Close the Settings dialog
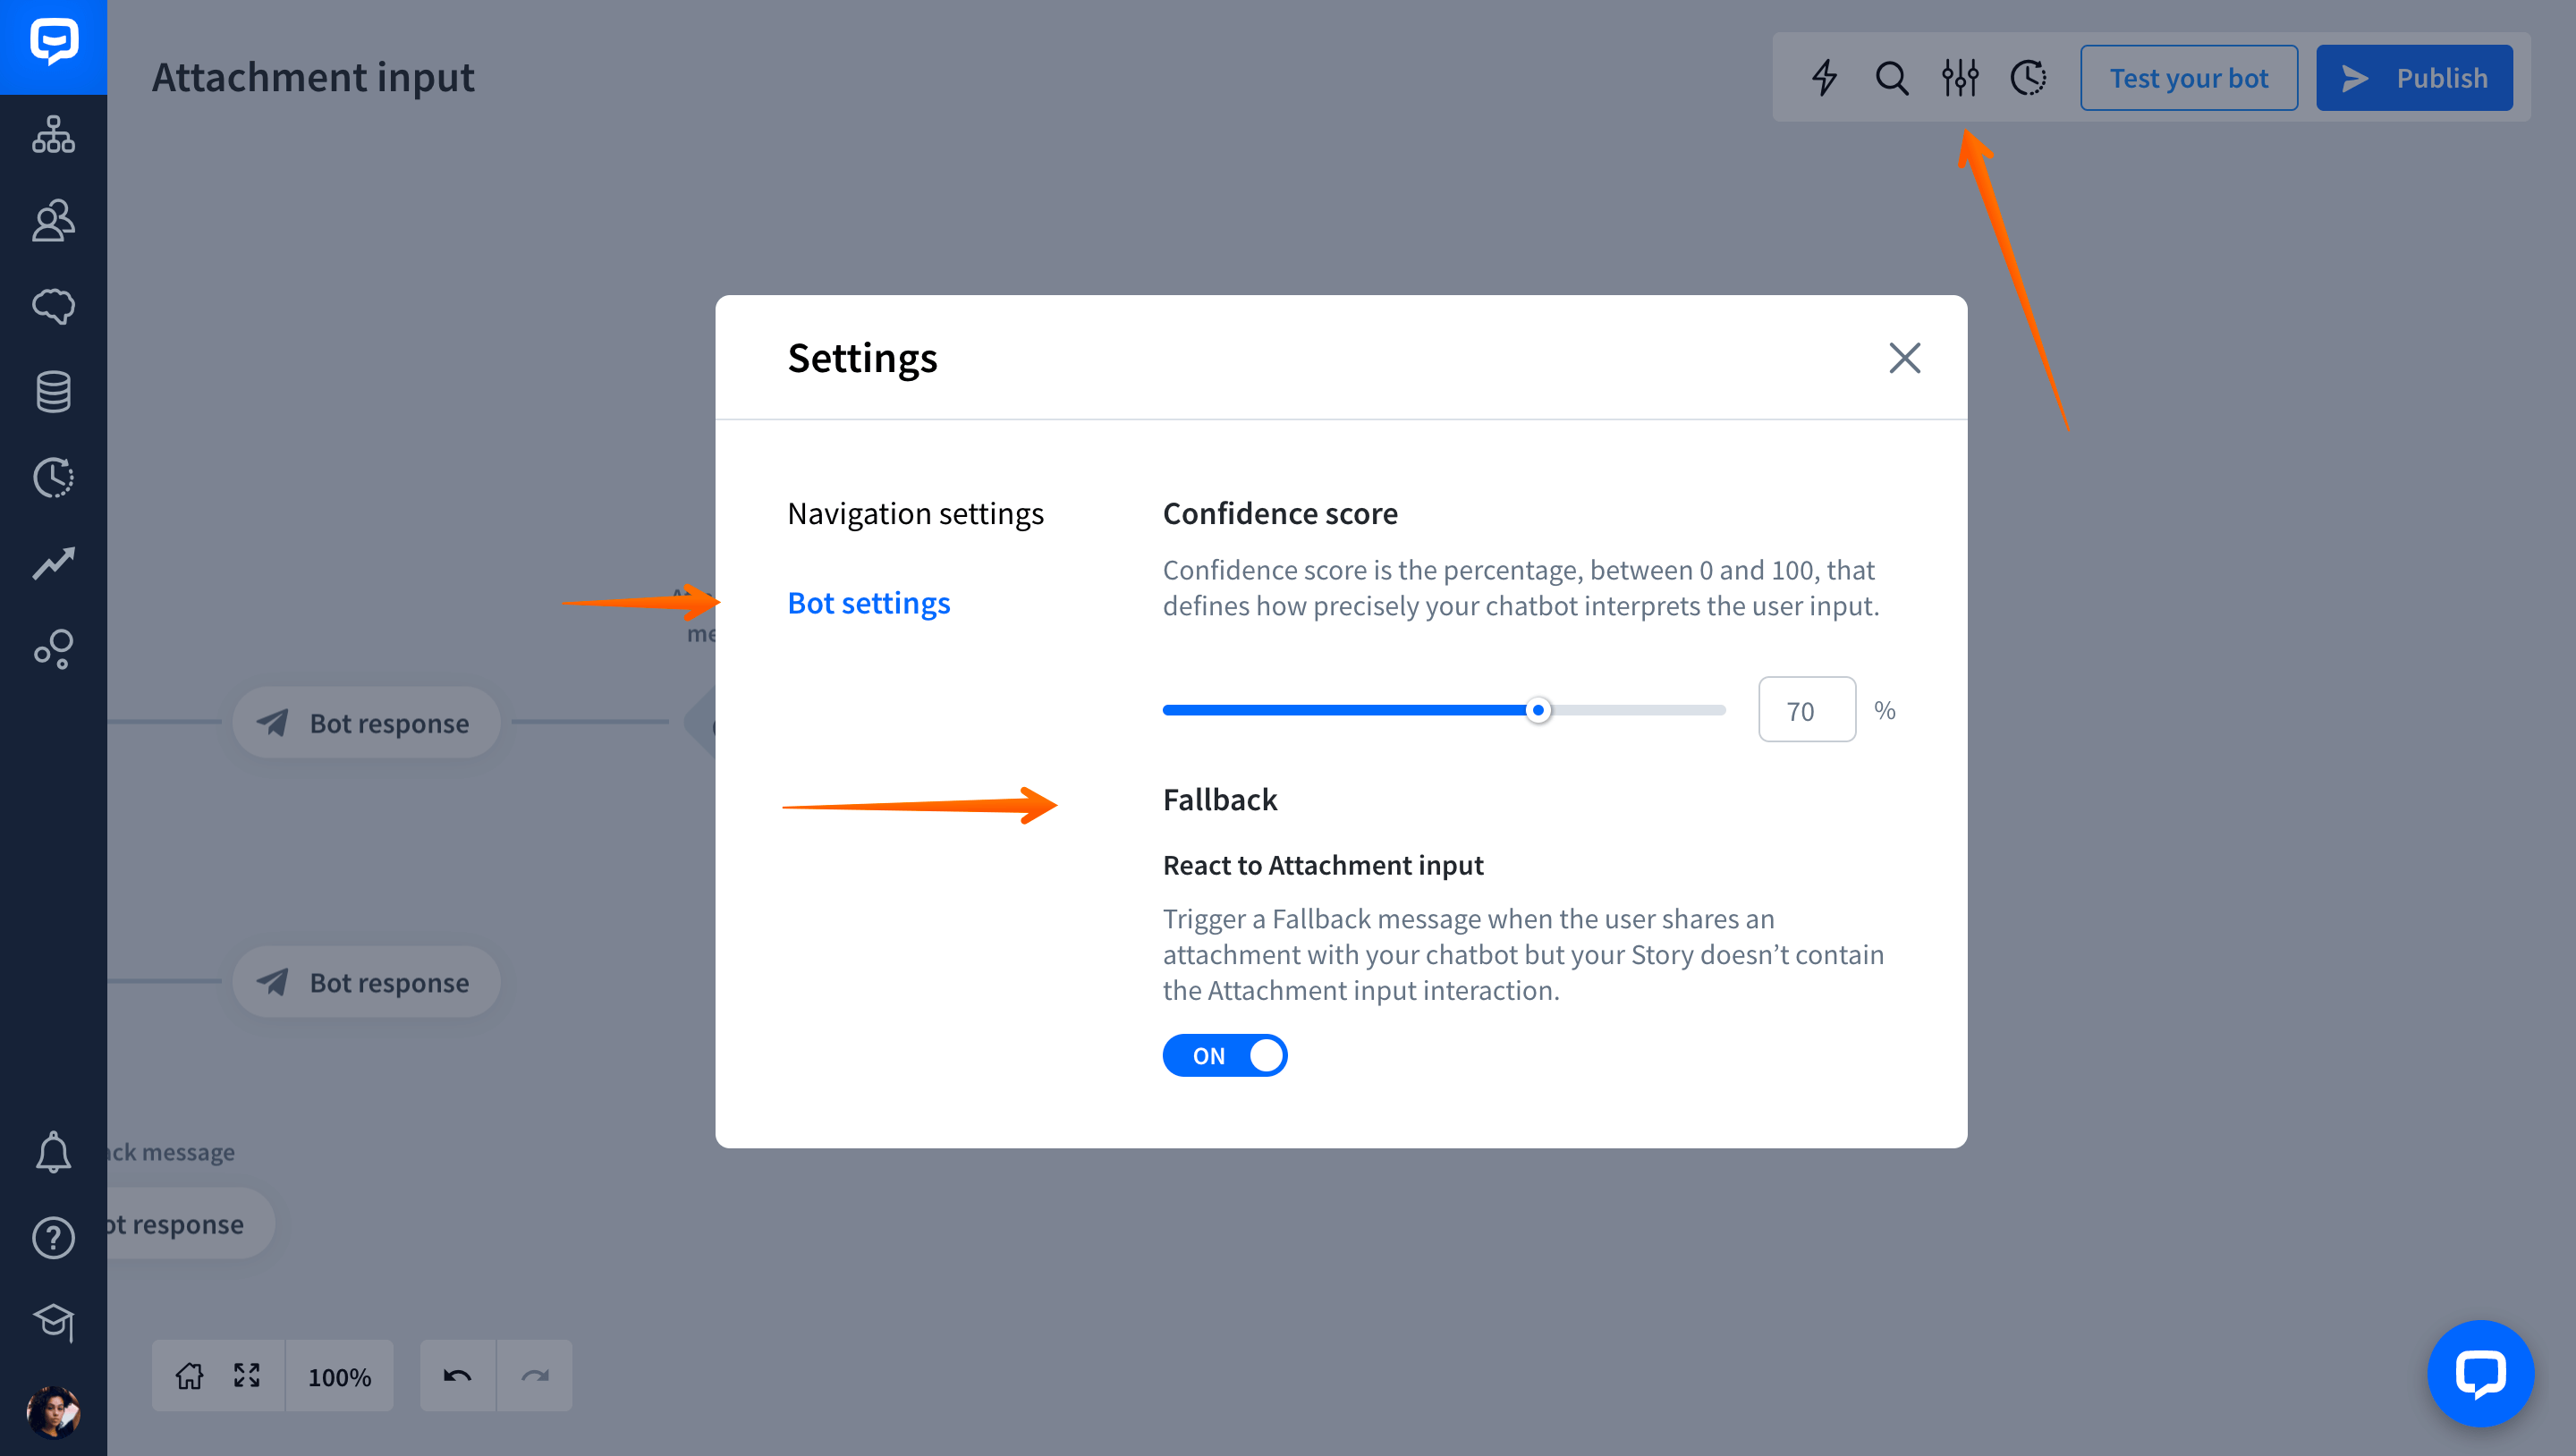 (x=1904, y=358)
